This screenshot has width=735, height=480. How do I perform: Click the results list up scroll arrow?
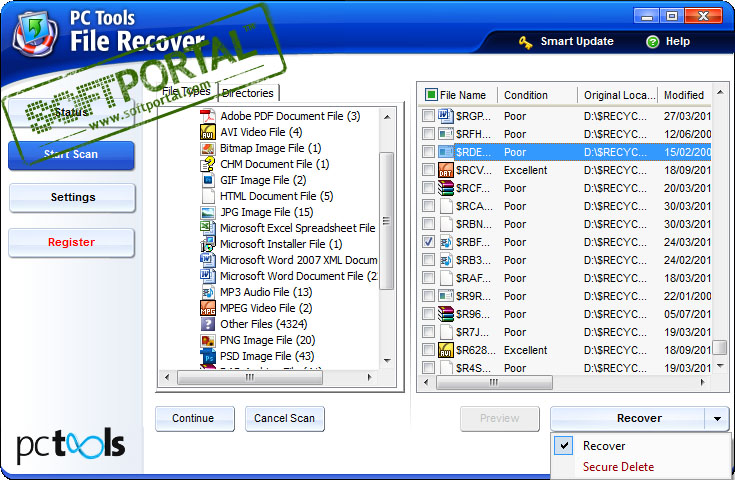(720, 90)
